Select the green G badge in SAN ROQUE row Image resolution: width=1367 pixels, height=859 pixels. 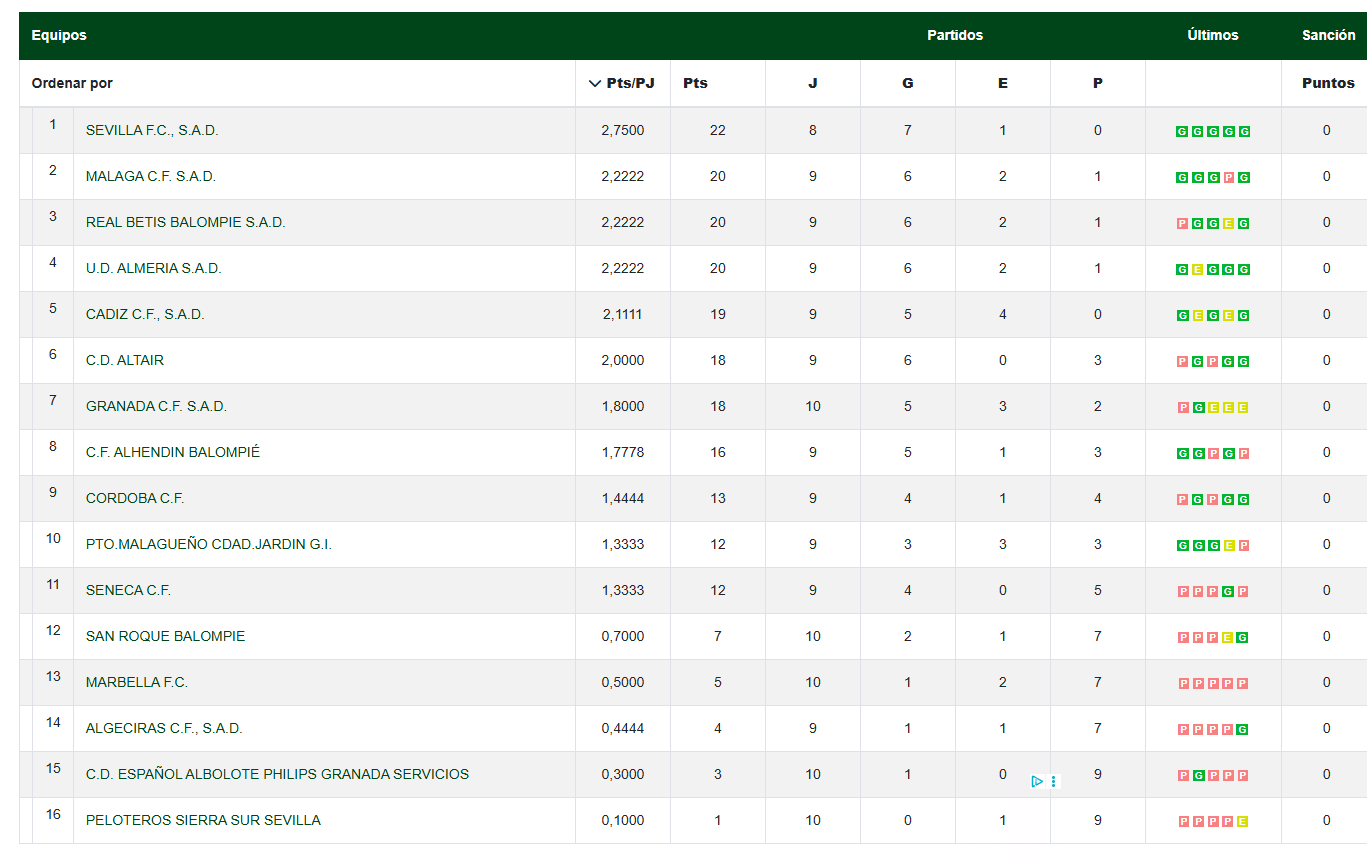tap(1243, 638)
